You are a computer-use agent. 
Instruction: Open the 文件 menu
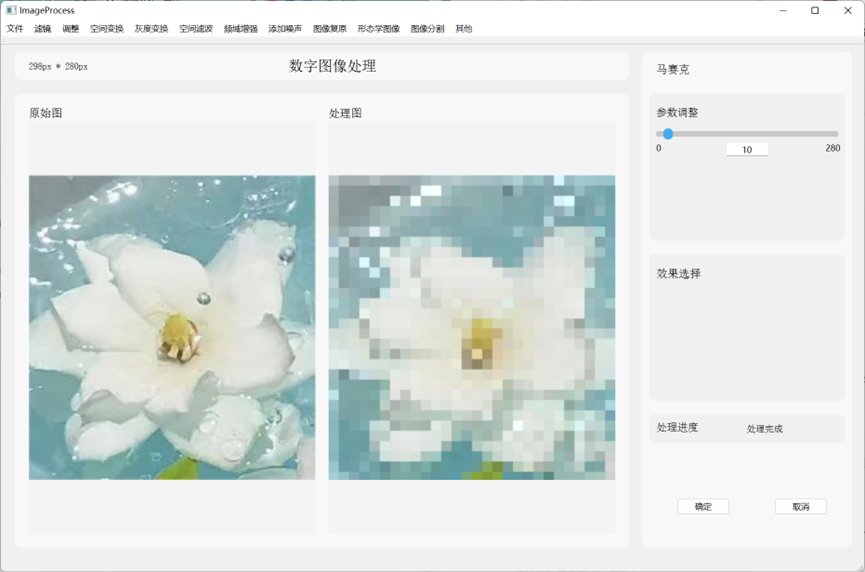(15, 29)
